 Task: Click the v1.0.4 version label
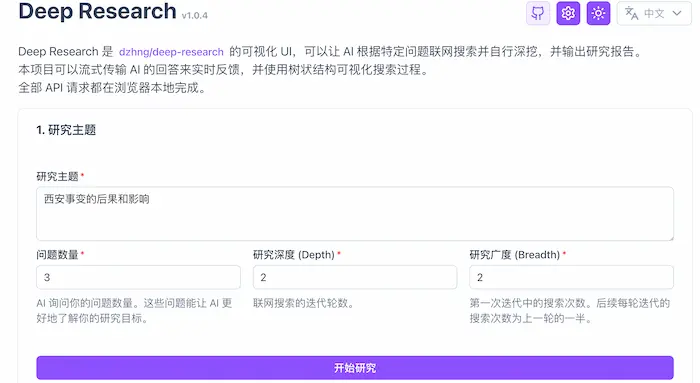pyautogui.click(x=195, y=16)
